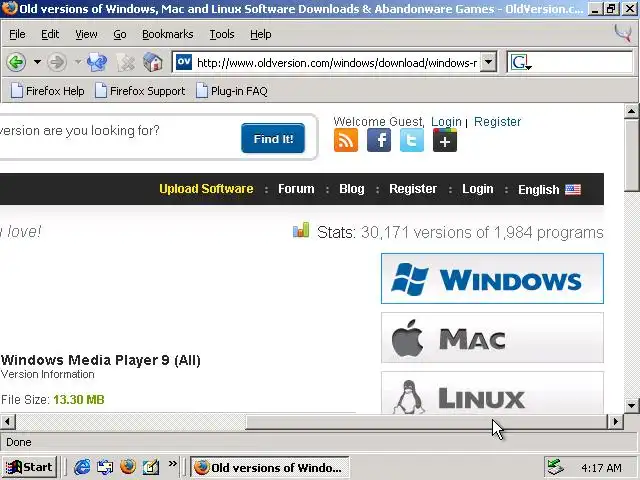The image size is (640, 480).
Task: Click the stats bar chart icon
Action: 301,230
